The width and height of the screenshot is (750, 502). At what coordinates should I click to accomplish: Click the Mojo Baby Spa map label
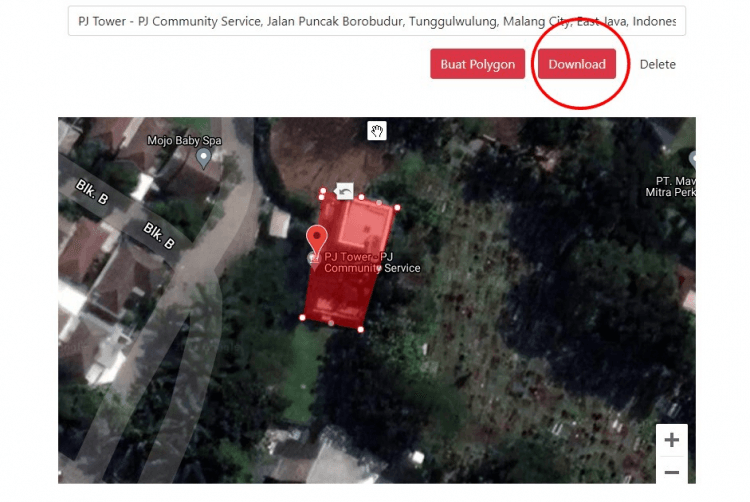[x=184, y=141]
